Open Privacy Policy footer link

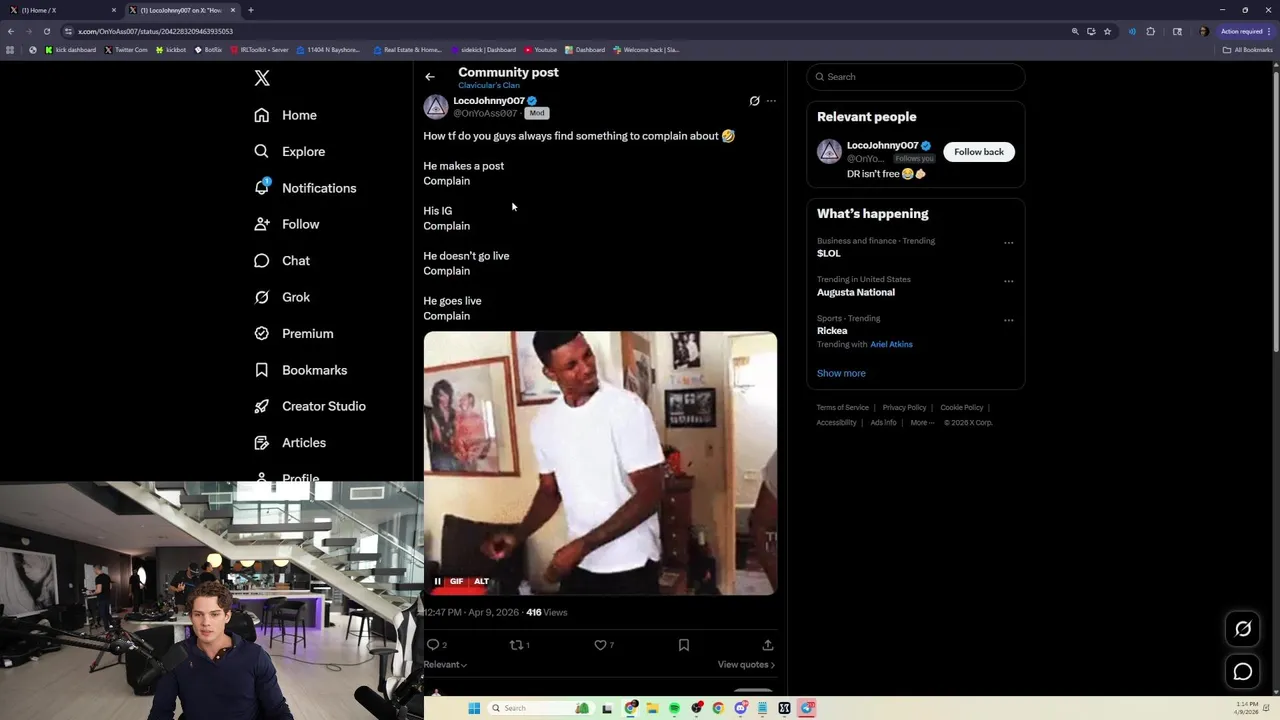(904, 408)
